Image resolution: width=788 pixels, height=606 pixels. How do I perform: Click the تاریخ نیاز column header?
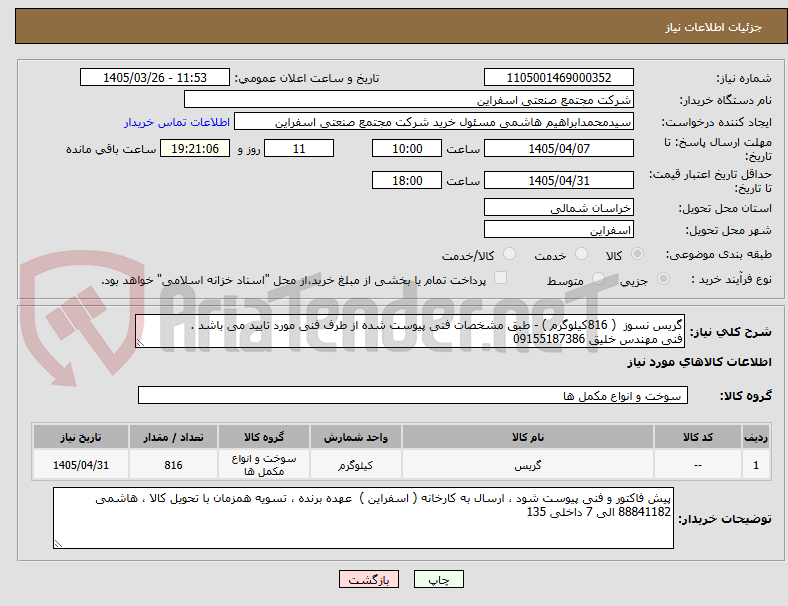[x=81, y=437]
